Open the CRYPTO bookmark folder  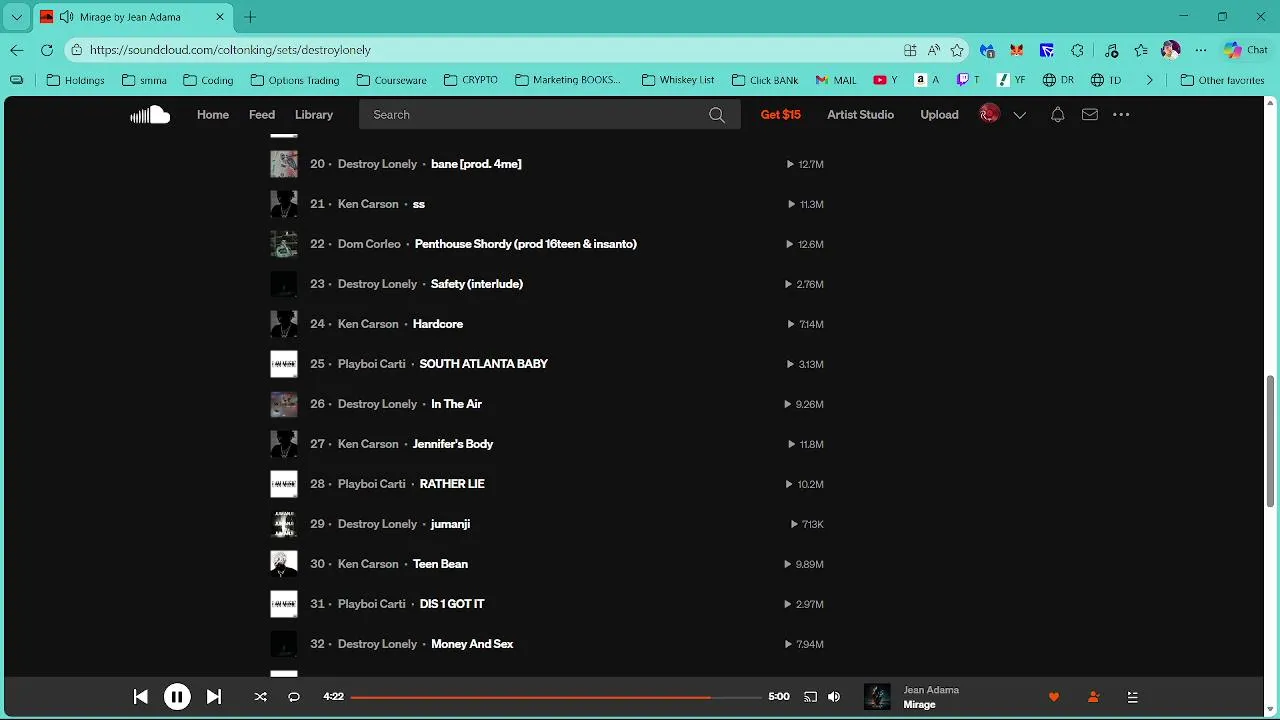(x=470, y=80)
